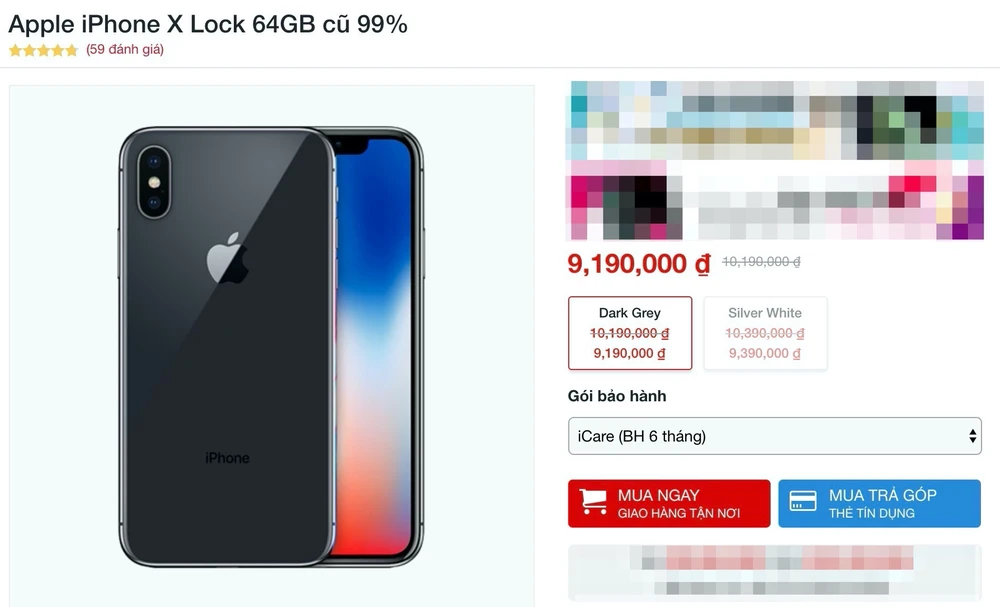The height and width of the screenshot is (607, 1000).
Task: Click the fifth yellow rating star
Action: pyautogui.click(x=71, y=50)
